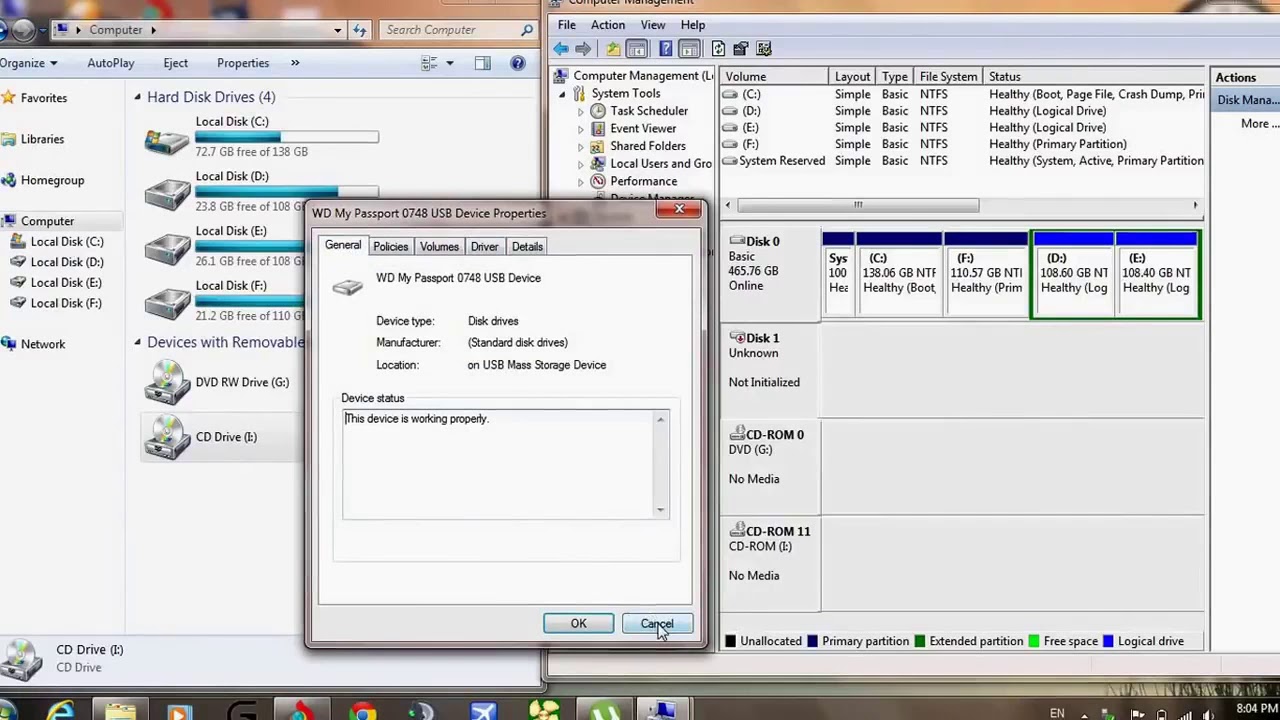
Task: Click the Change your view icon in Explorer
Action: click(430, 63)
